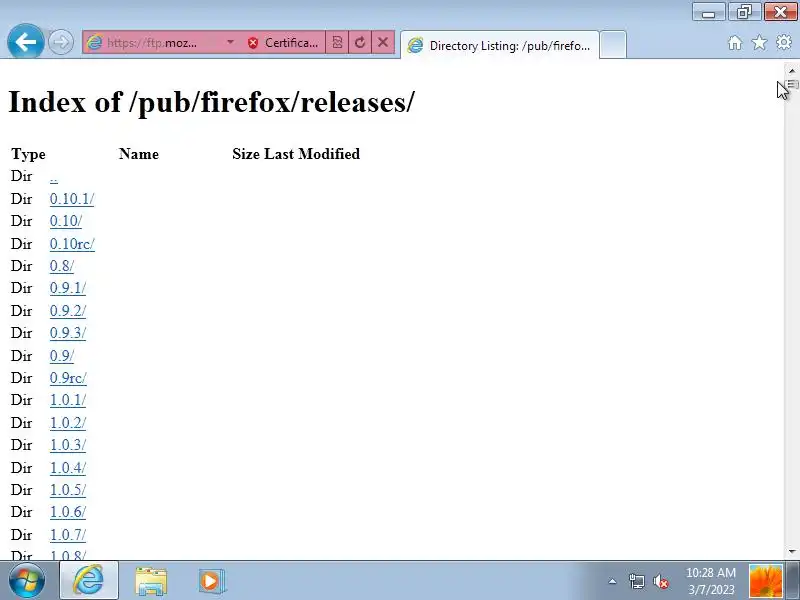Click the 'Last Modified' column header text
Image resolution: width=800 pixels, height=600 pixels.
[x=312, y=154]
